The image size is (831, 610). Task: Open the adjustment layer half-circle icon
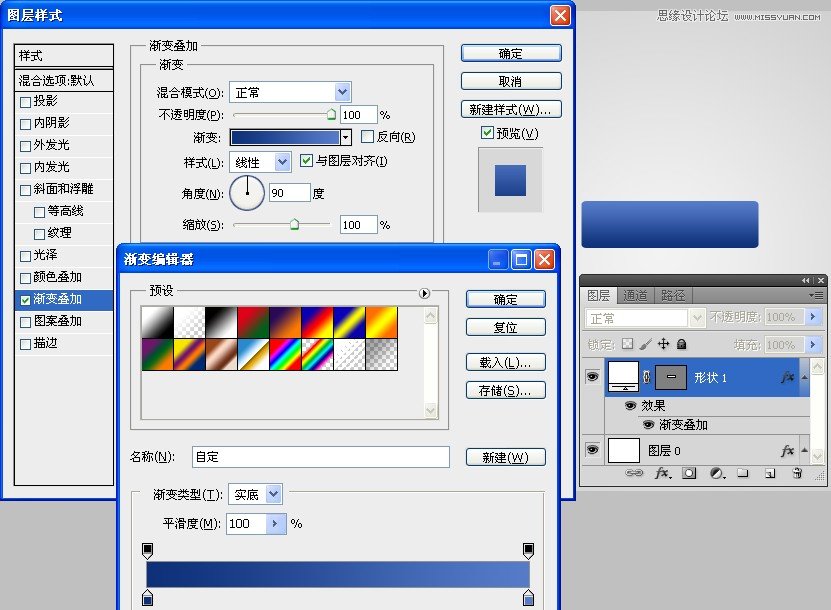coord(716,475)
